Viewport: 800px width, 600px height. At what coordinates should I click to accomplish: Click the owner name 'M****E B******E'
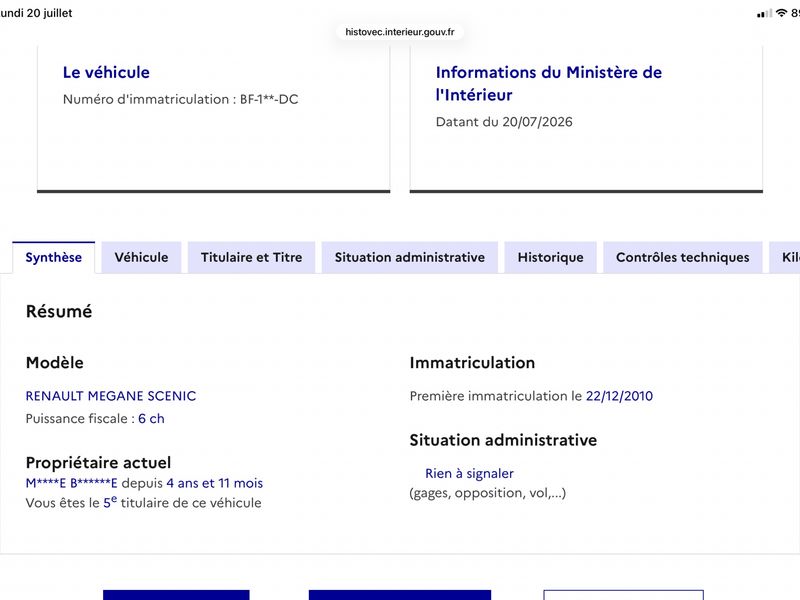pyautogui.click(x=71, y=483)
